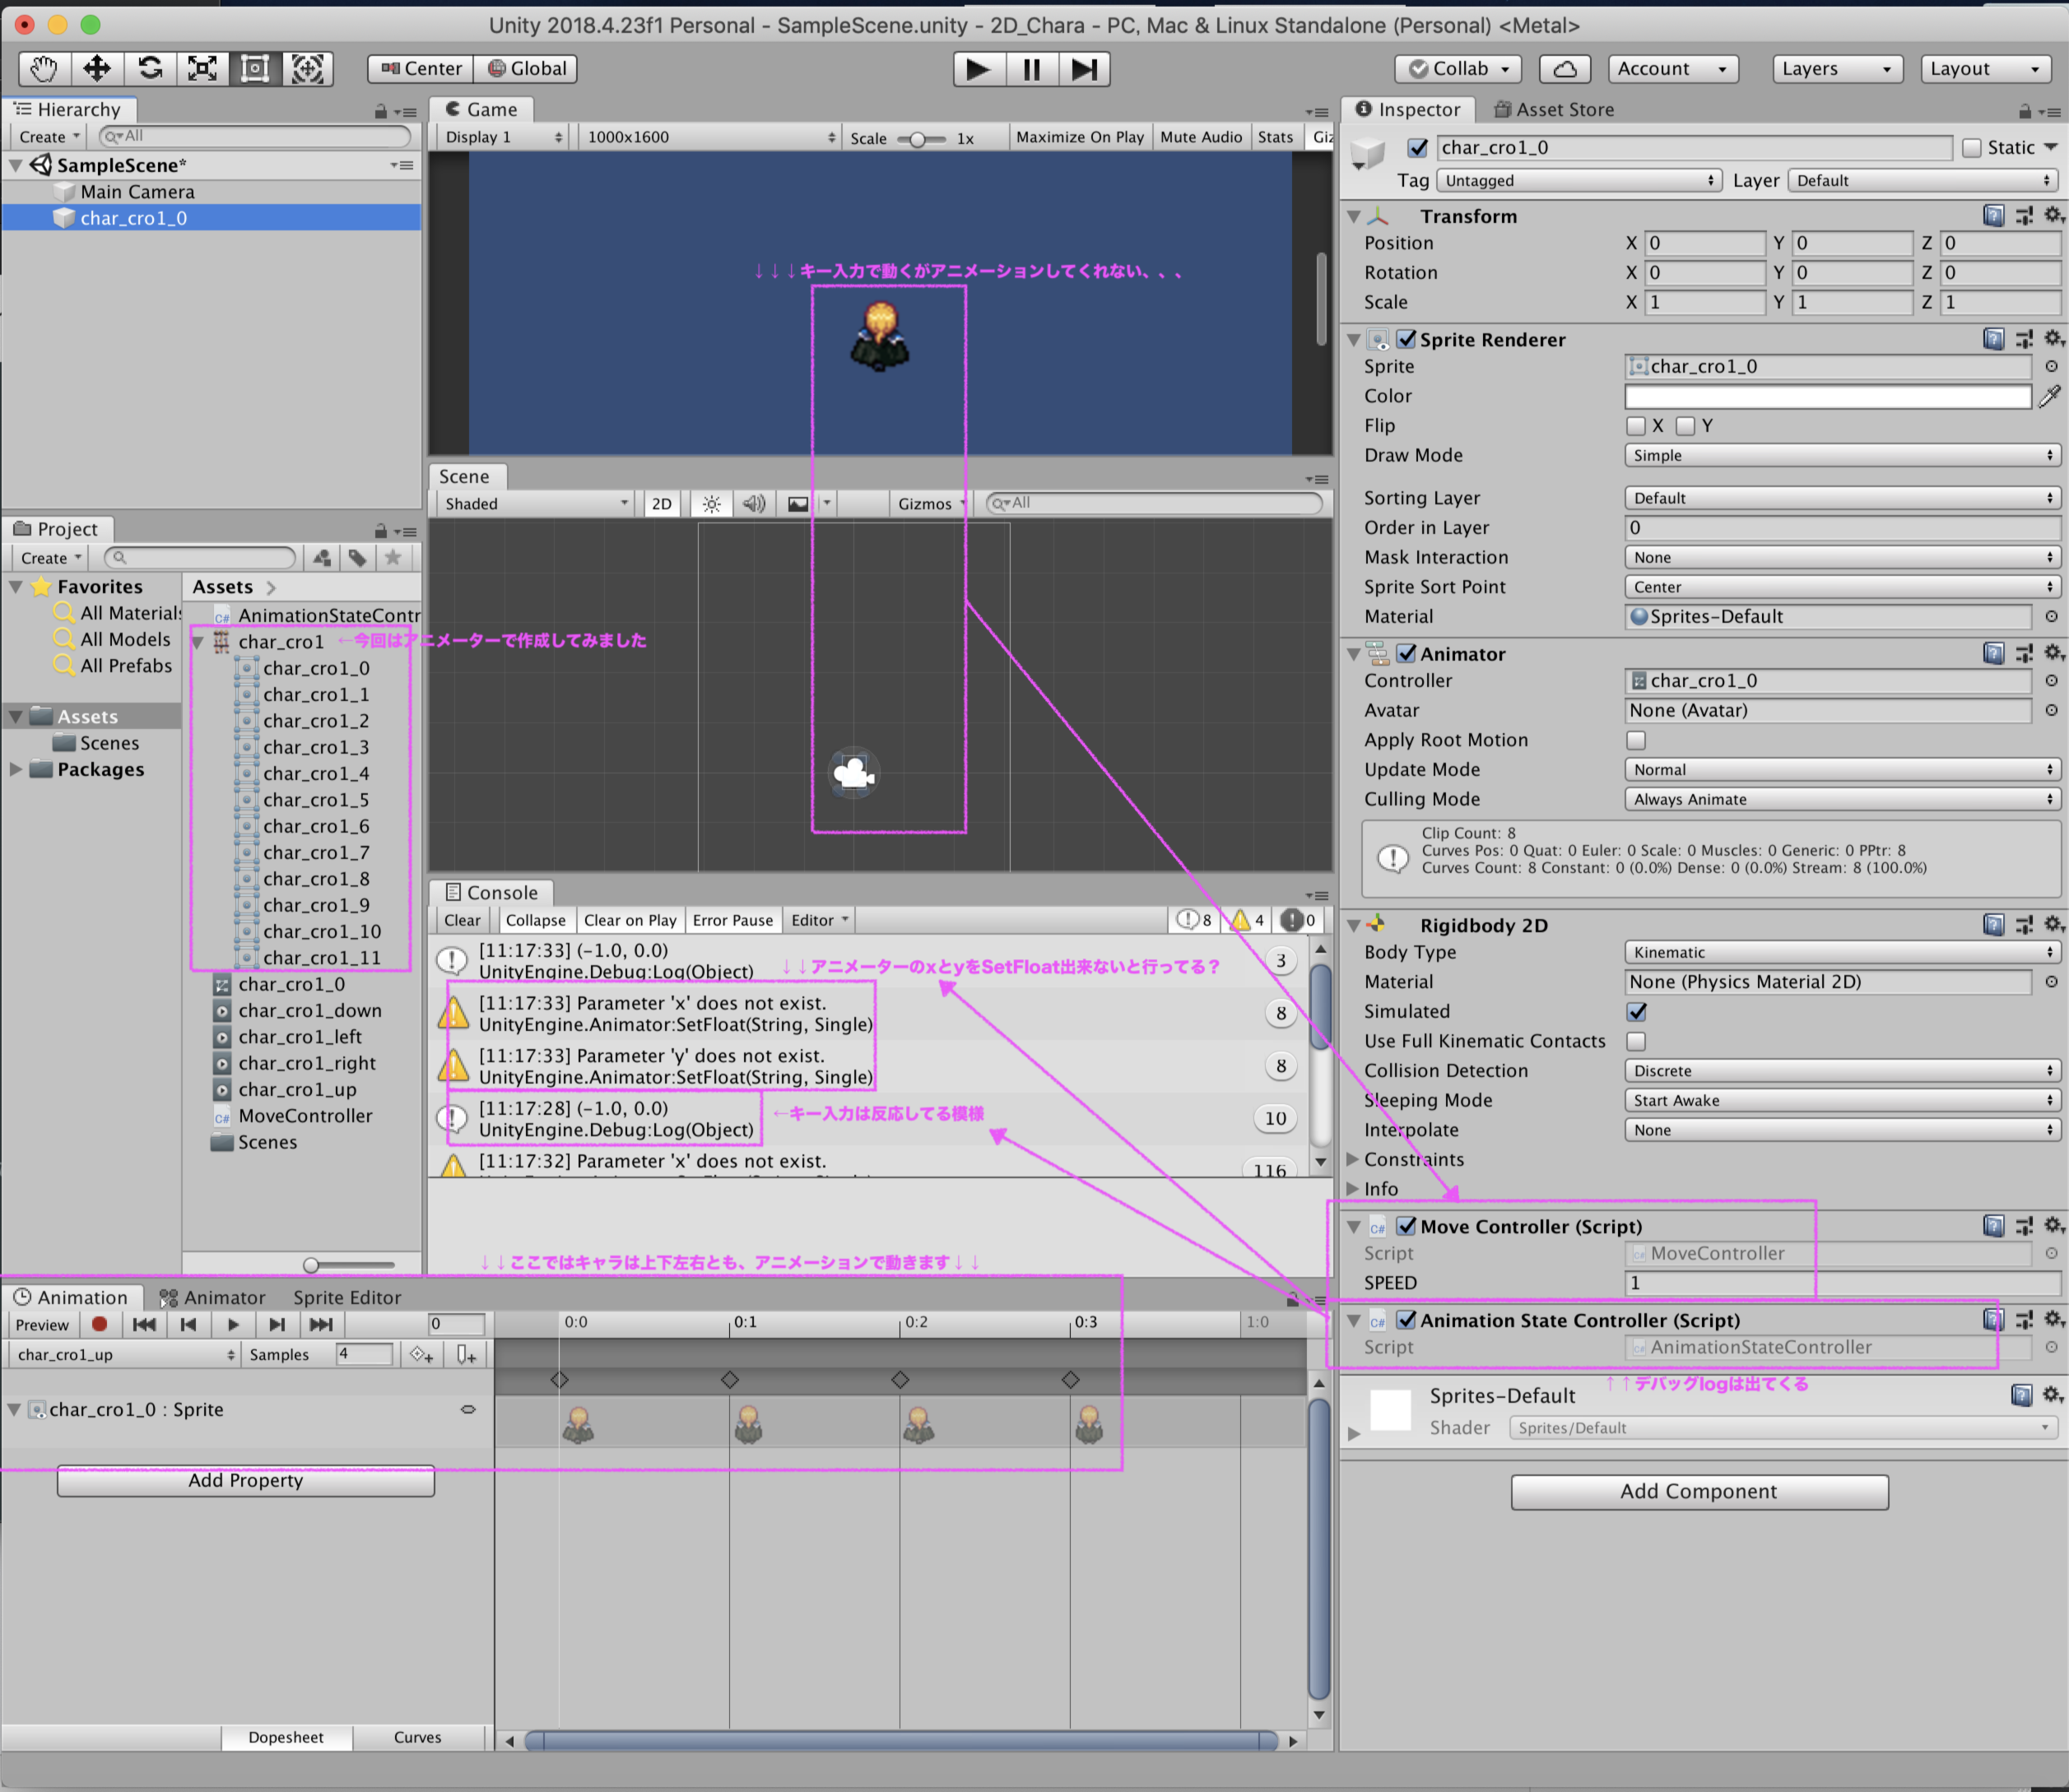Click the scene effects image icon

tap(798, 503)
